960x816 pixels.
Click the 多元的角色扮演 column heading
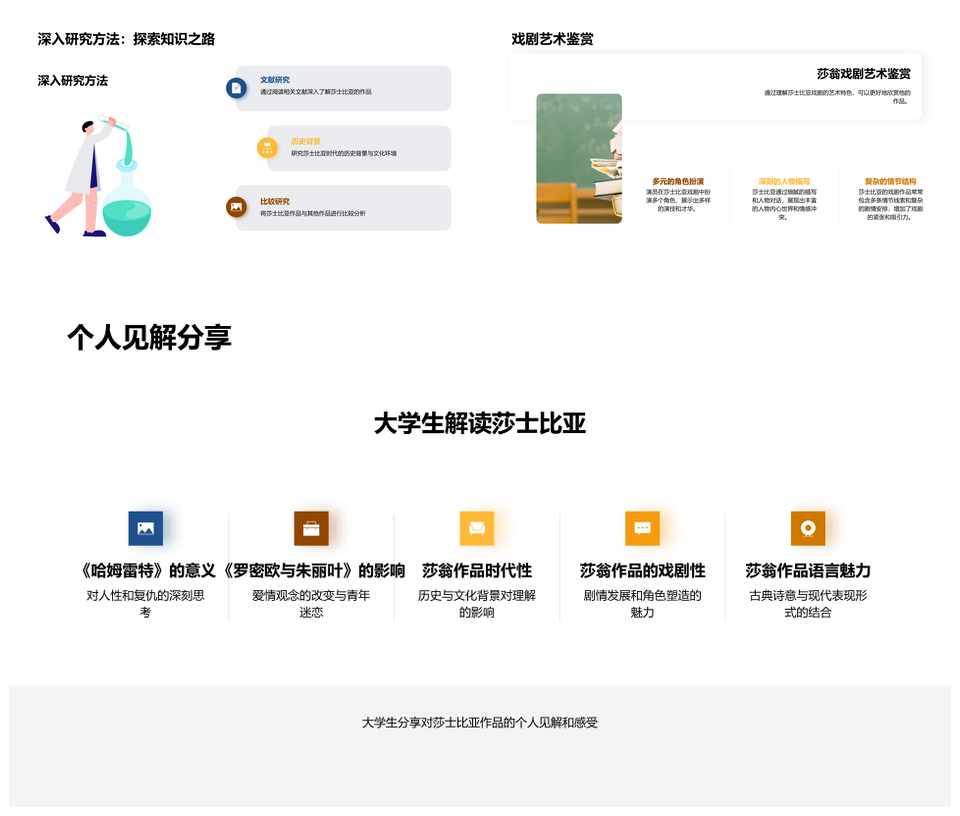click(678, 181)
